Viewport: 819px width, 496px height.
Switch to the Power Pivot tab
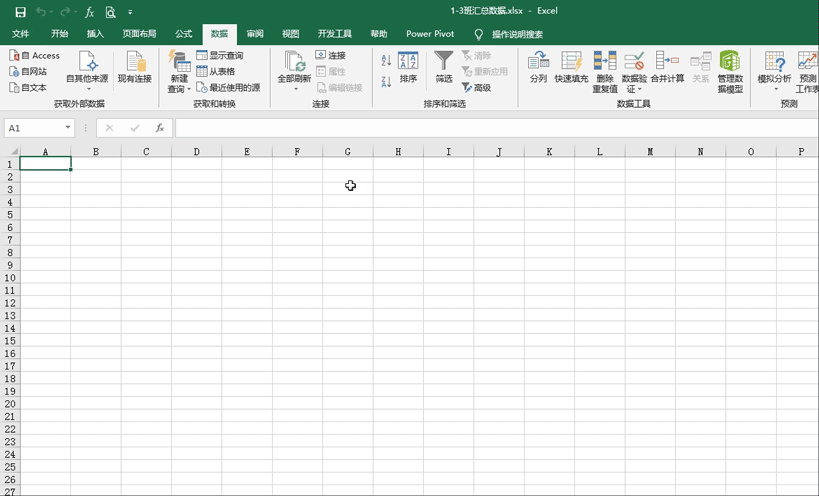(430, 34)
